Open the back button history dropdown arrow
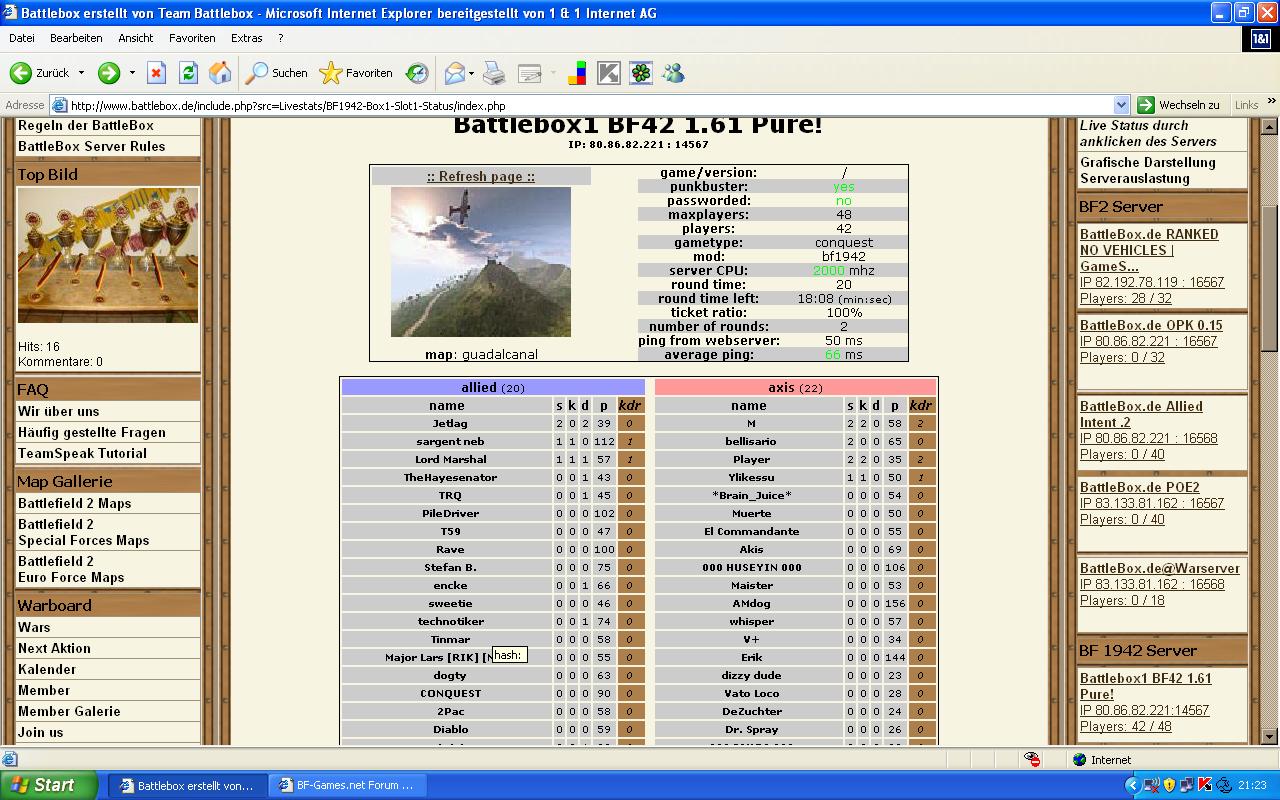Image resolution: width=1280 pixels, height=800 pixels. pos(82,73)
